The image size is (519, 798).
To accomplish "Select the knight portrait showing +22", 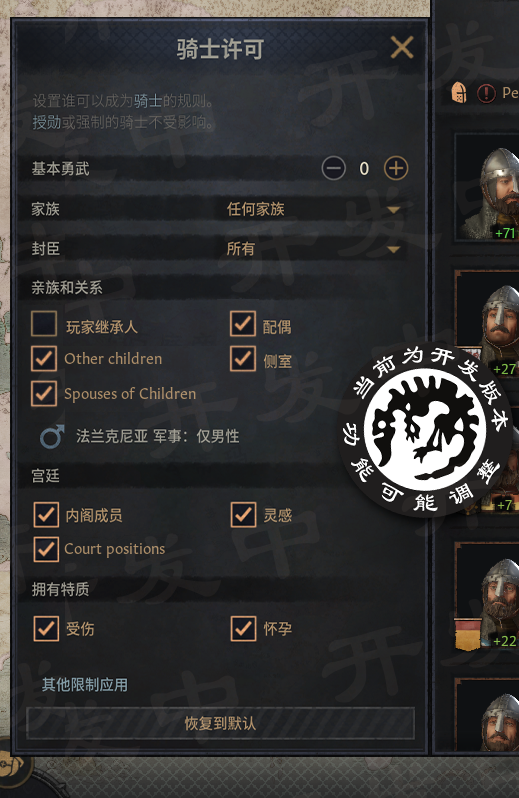I will pos(487,596).
